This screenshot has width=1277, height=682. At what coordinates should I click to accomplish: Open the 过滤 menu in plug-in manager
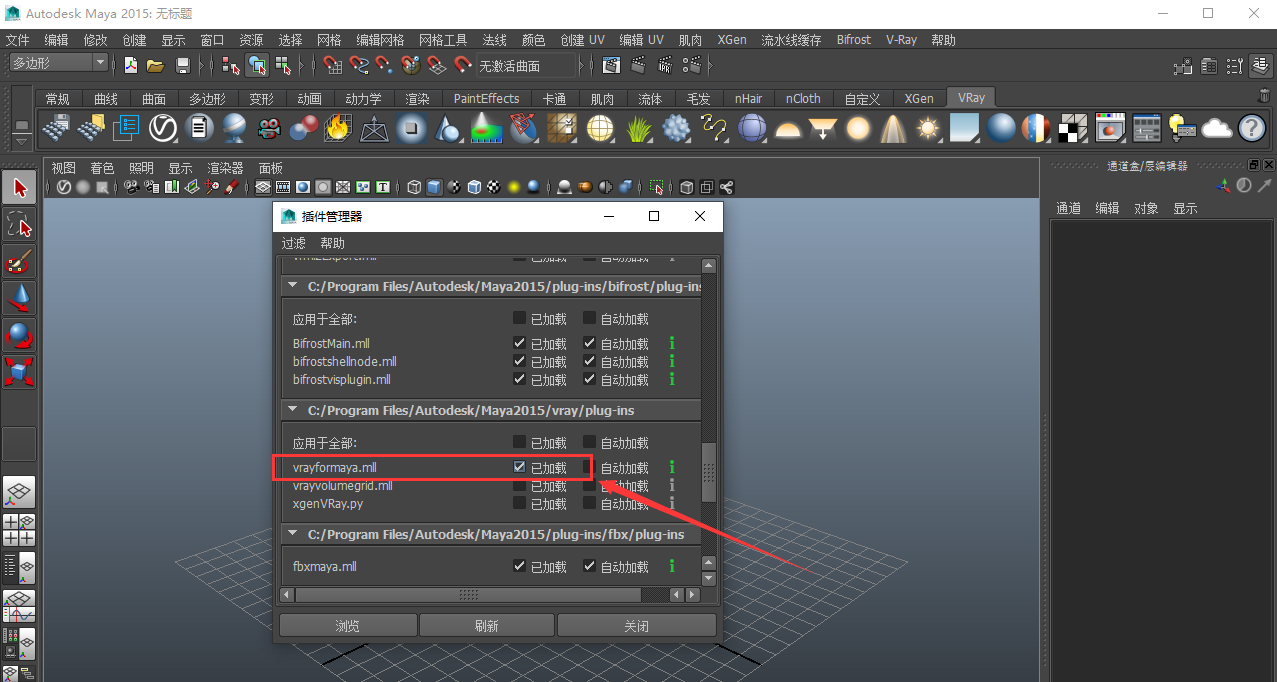(x=293, y=243)
